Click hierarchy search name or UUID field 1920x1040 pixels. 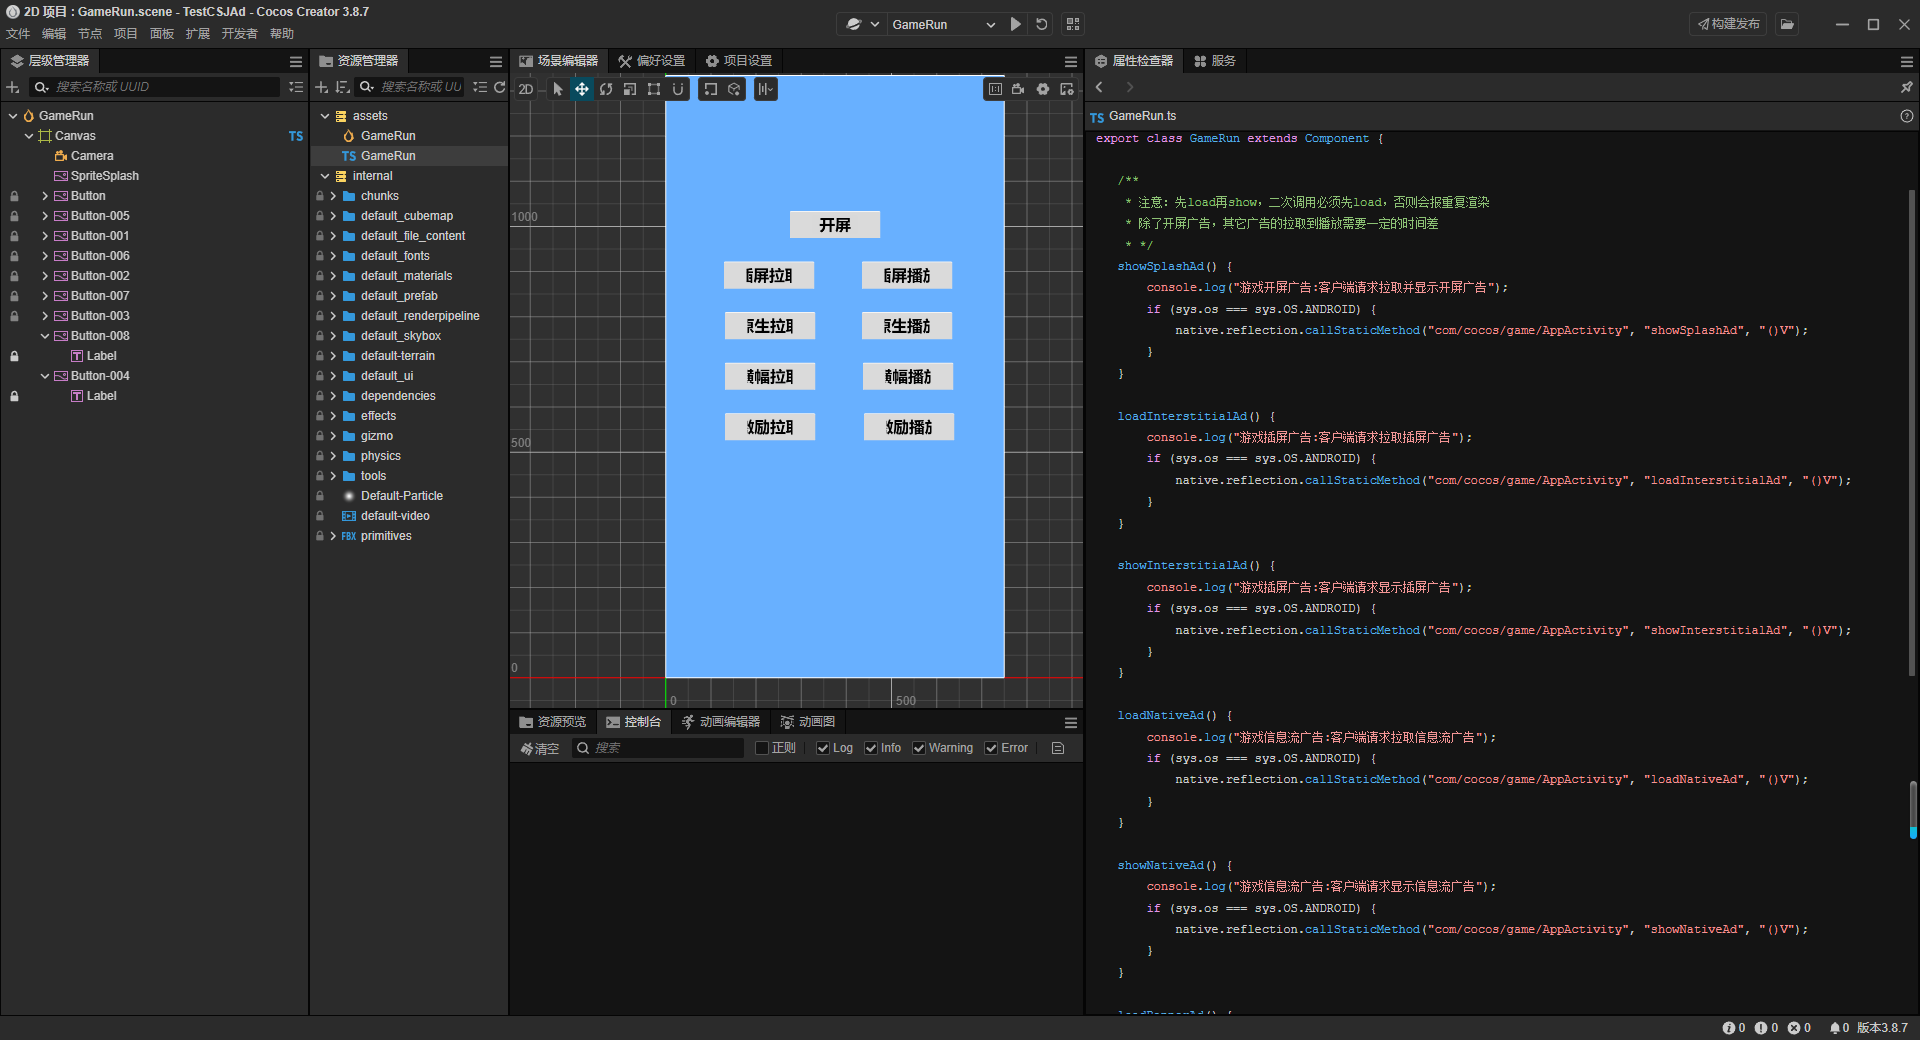[x=155, y=87]
